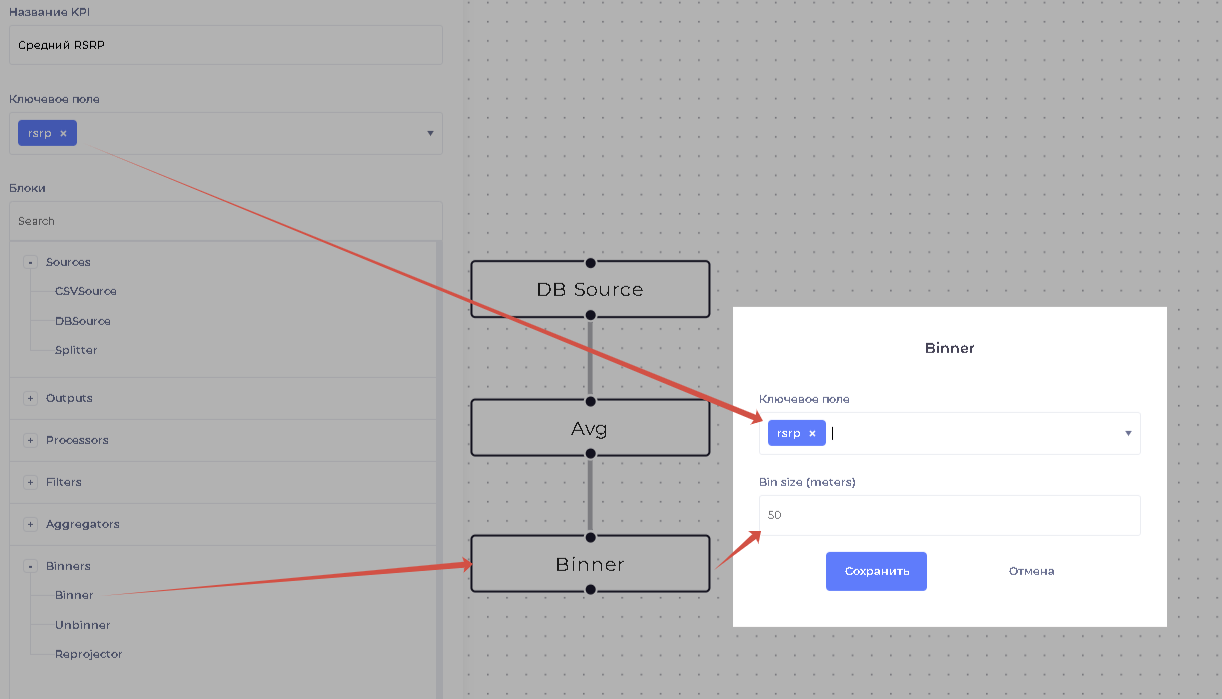This screenshot has height=699, width=1222.
Task: Remove rsrp tag in Binner dialog
Action: 812,434
